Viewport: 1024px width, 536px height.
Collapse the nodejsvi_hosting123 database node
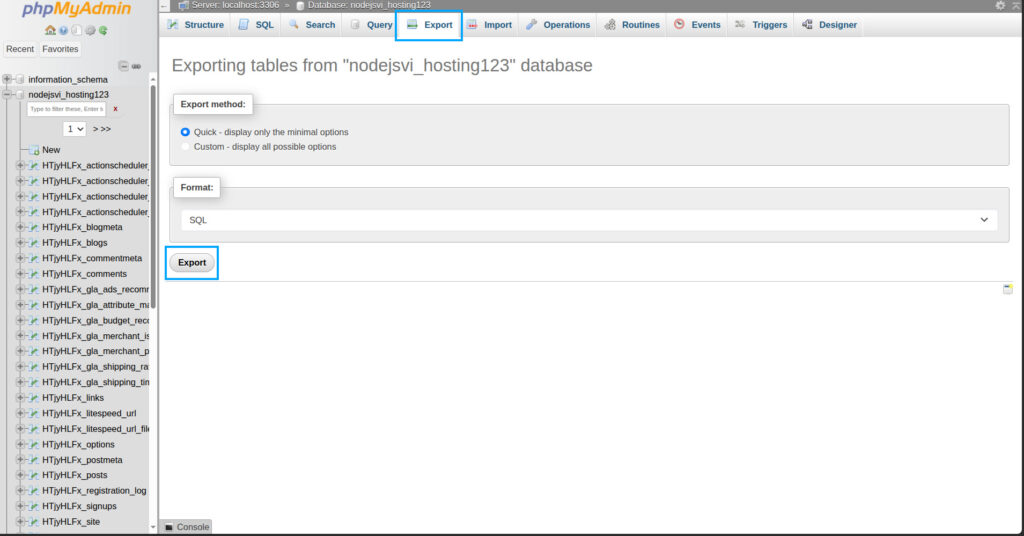point(7,95)
